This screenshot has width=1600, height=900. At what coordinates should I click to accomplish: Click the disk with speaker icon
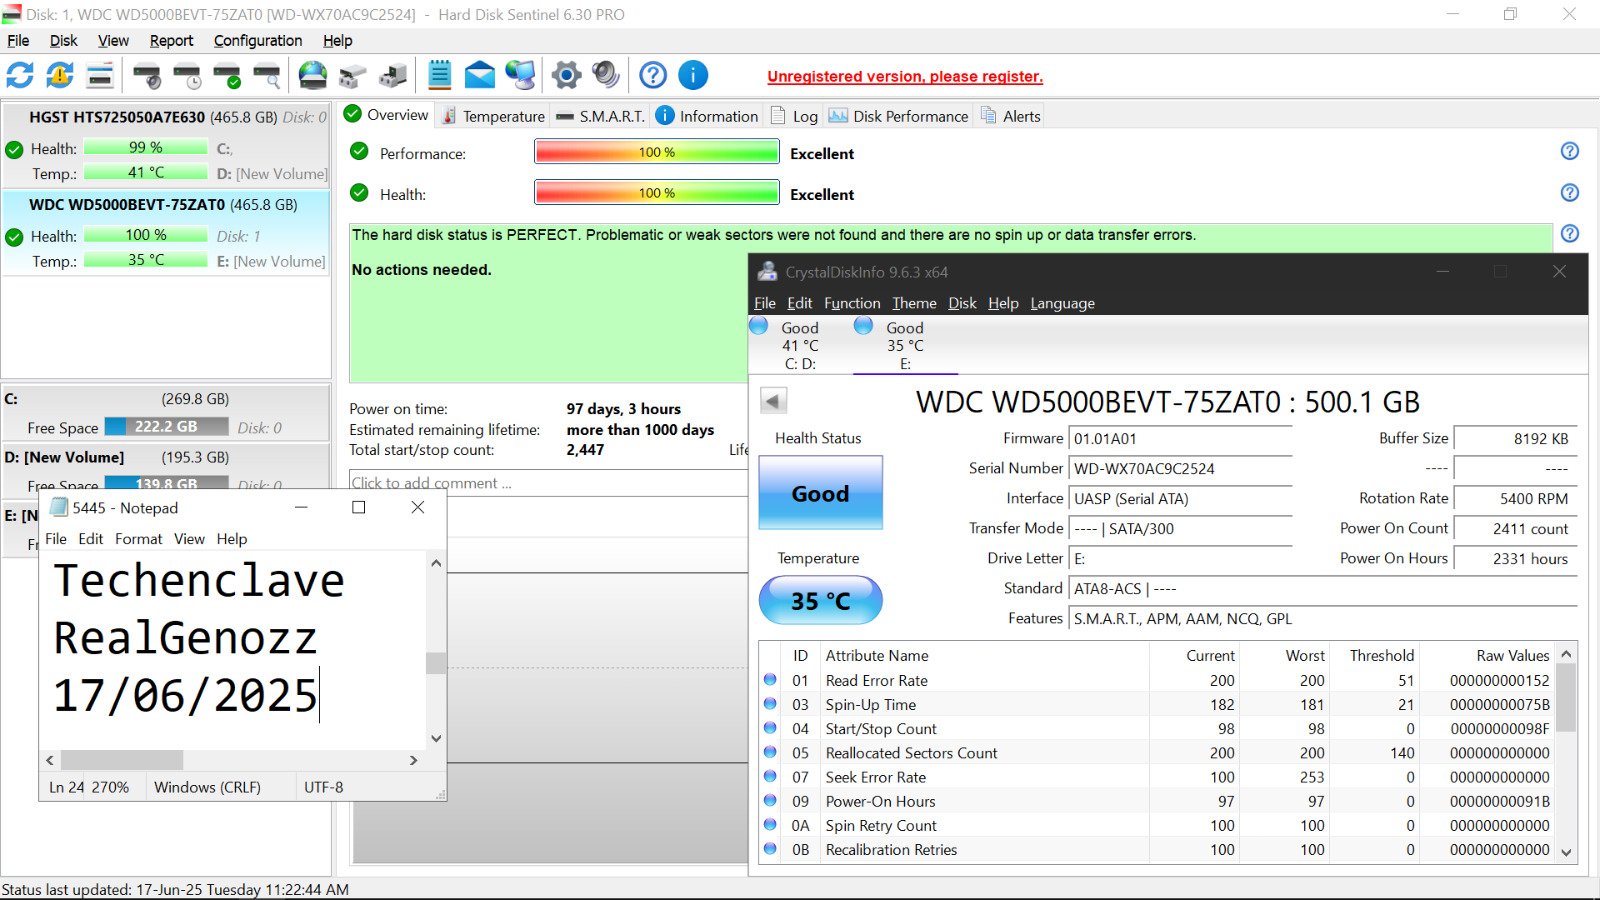coord(147,75)
